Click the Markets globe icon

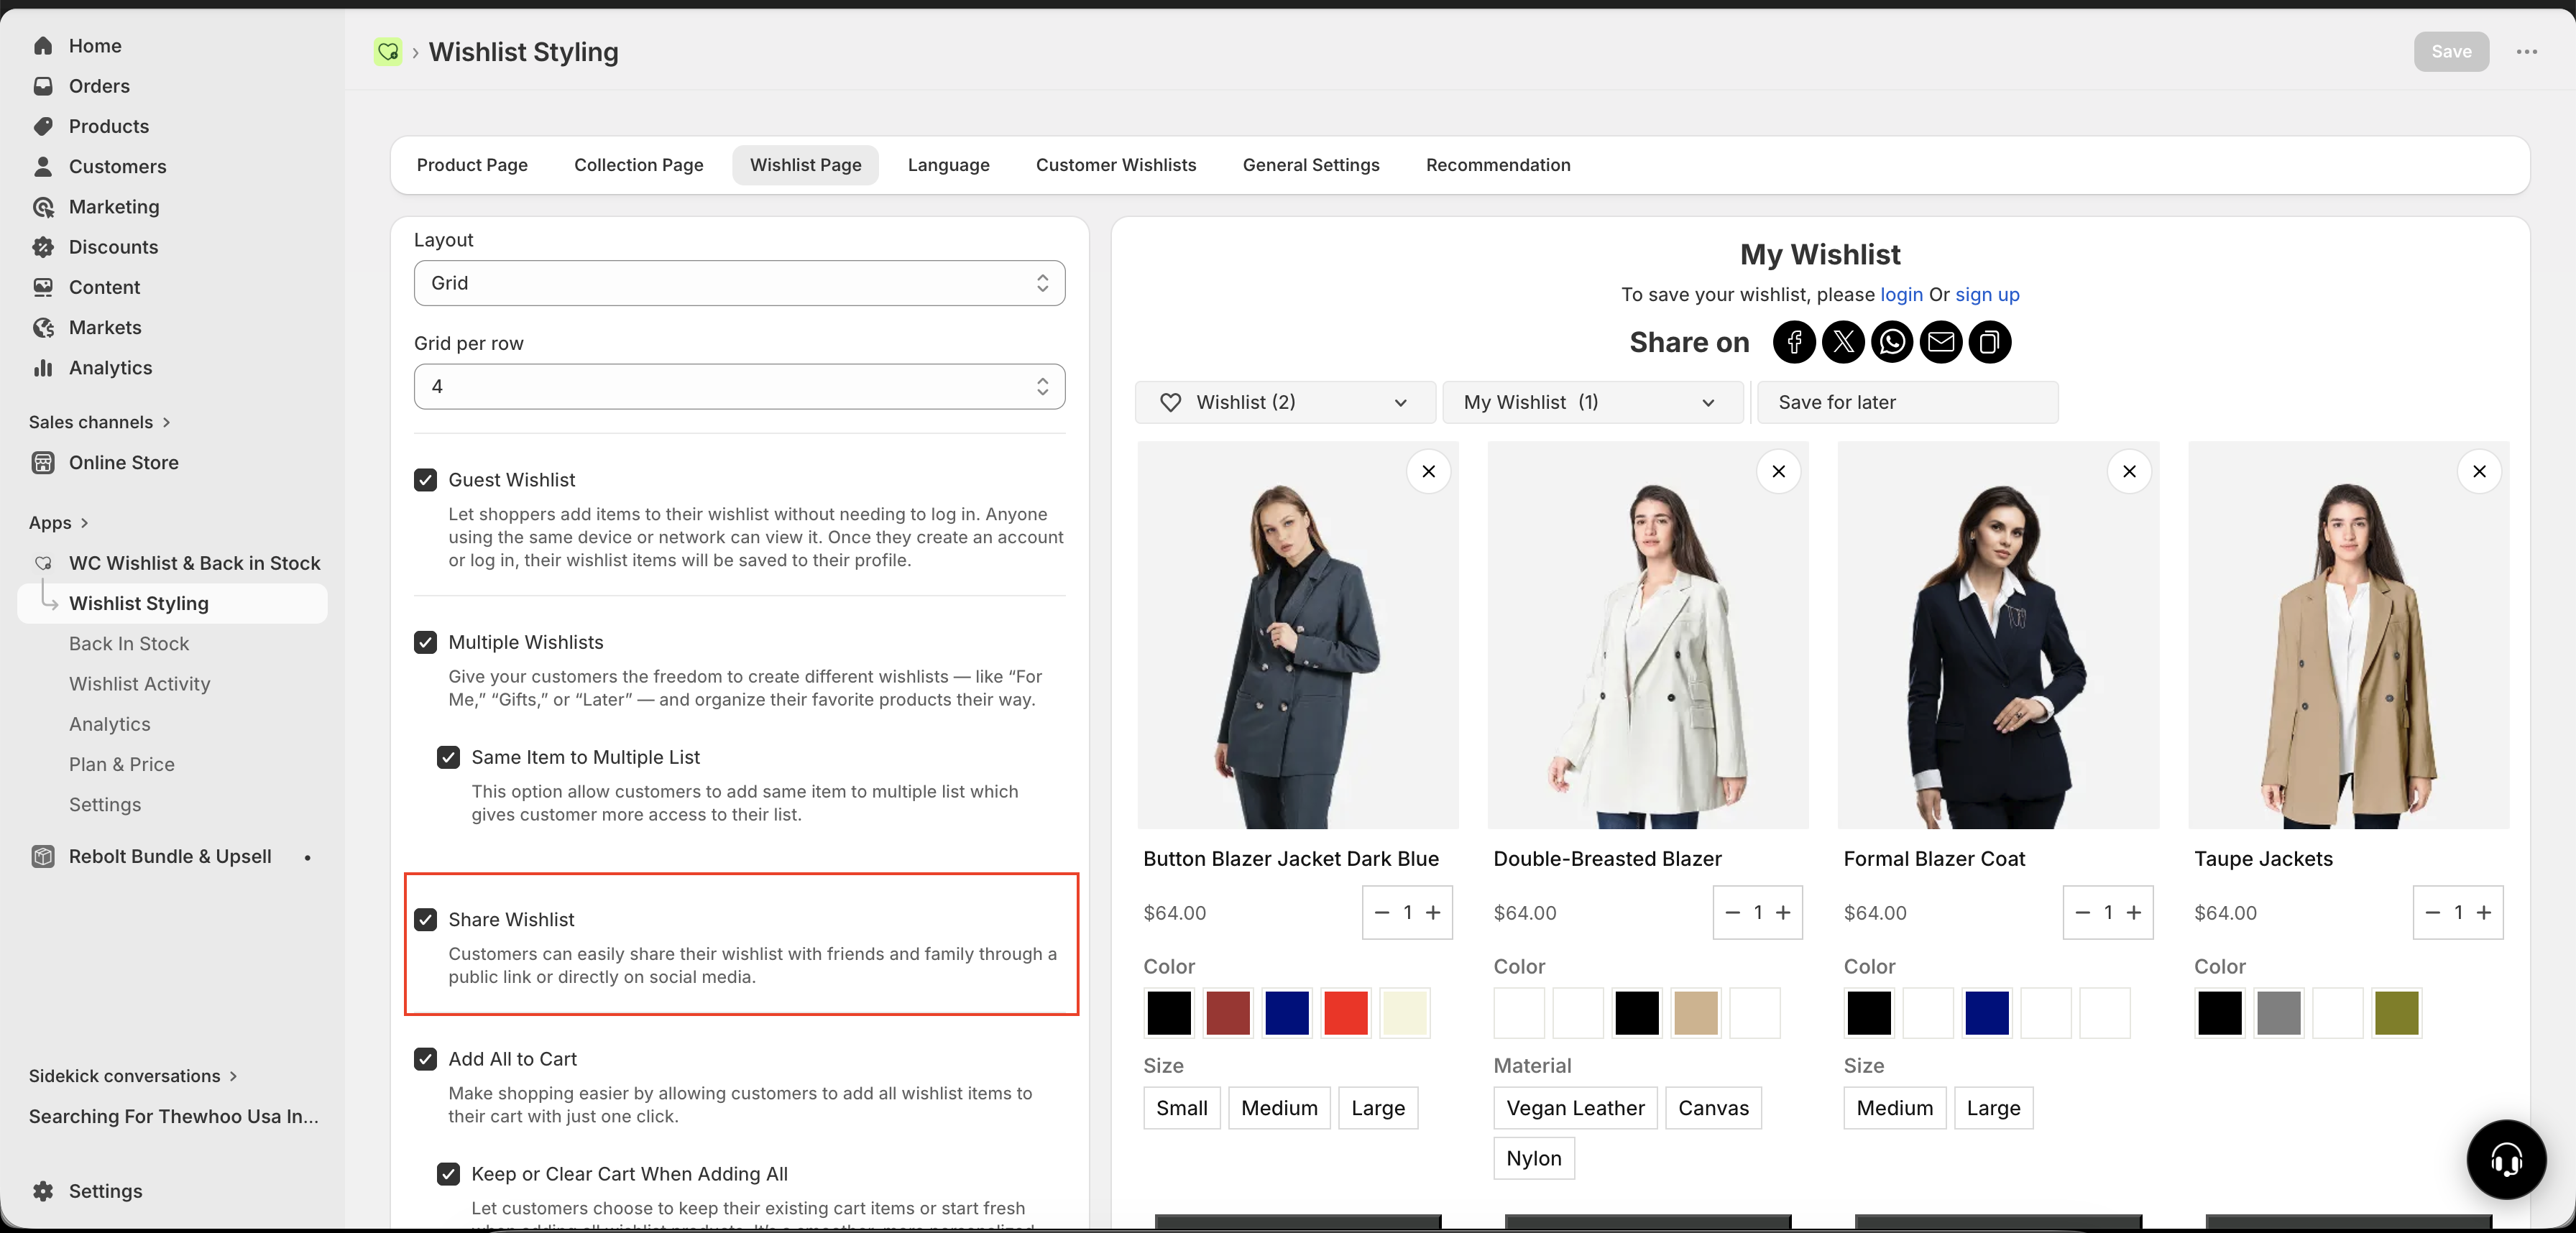point(43,327)
